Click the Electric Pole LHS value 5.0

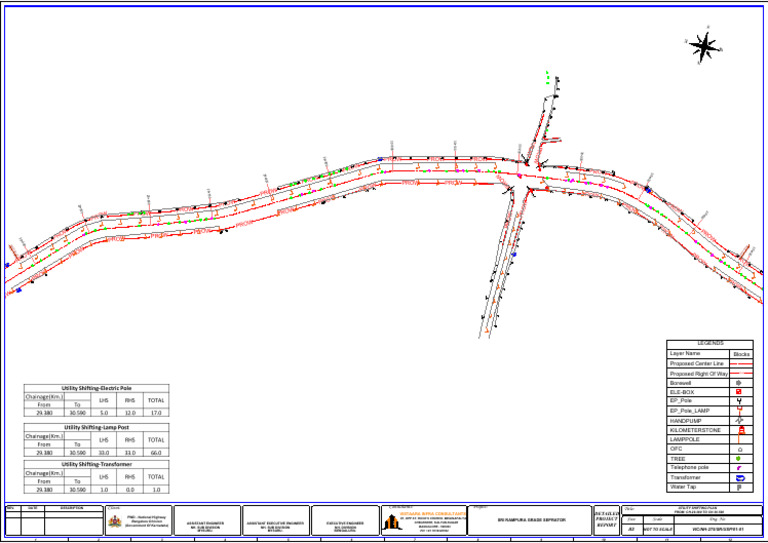point(104,413)
